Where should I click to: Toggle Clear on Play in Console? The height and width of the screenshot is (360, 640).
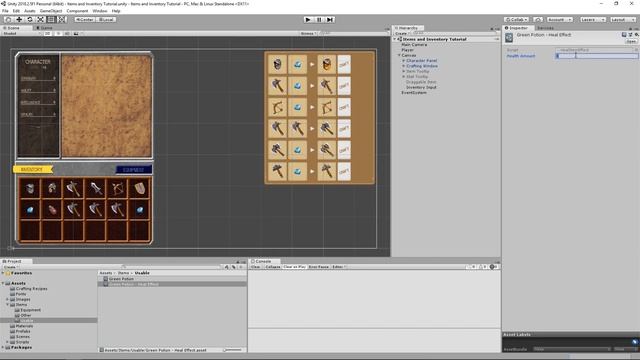pos(294,267)
